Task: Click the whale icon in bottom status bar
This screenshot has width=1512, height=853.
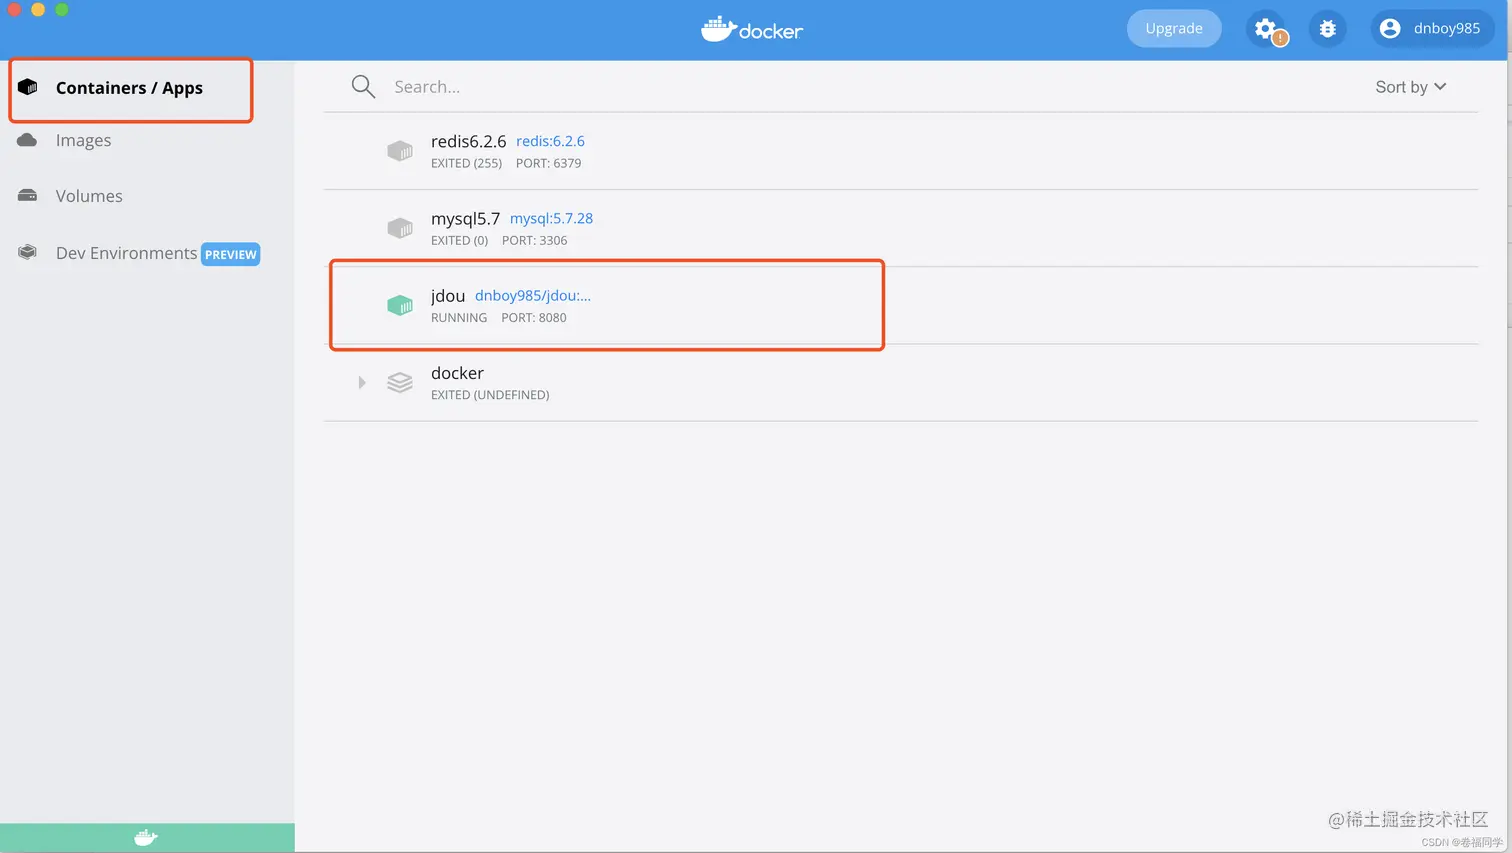Action: point(146,838)
